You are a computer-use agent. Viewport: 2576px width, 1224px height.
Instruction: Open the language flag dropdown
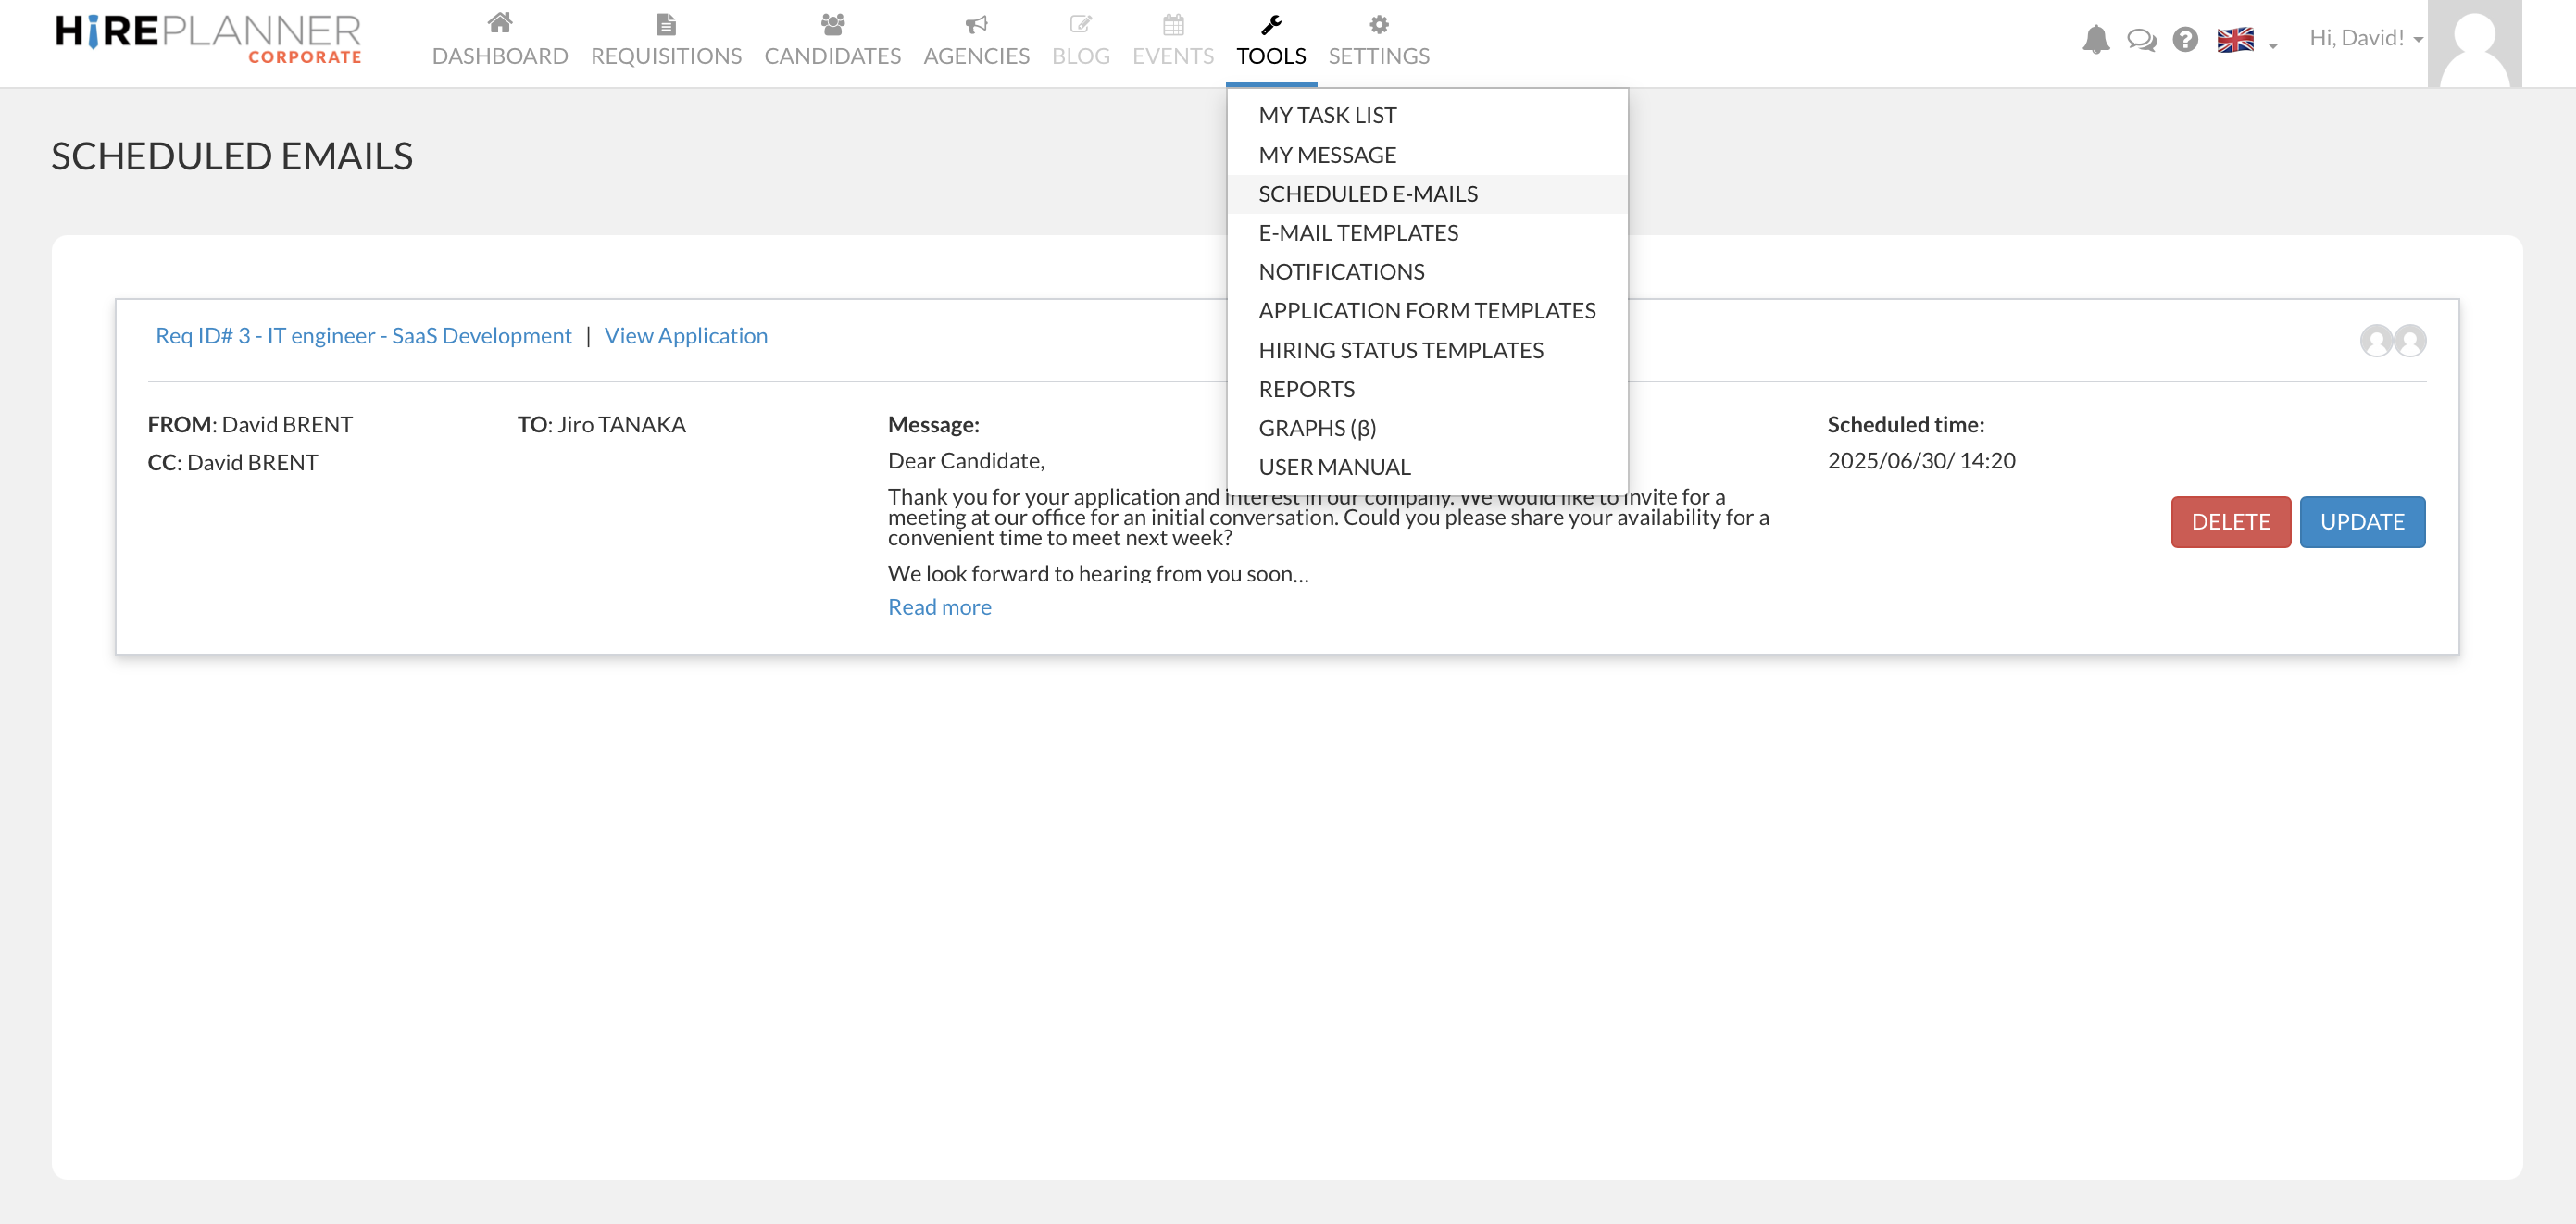click(x=2238, y=42)
